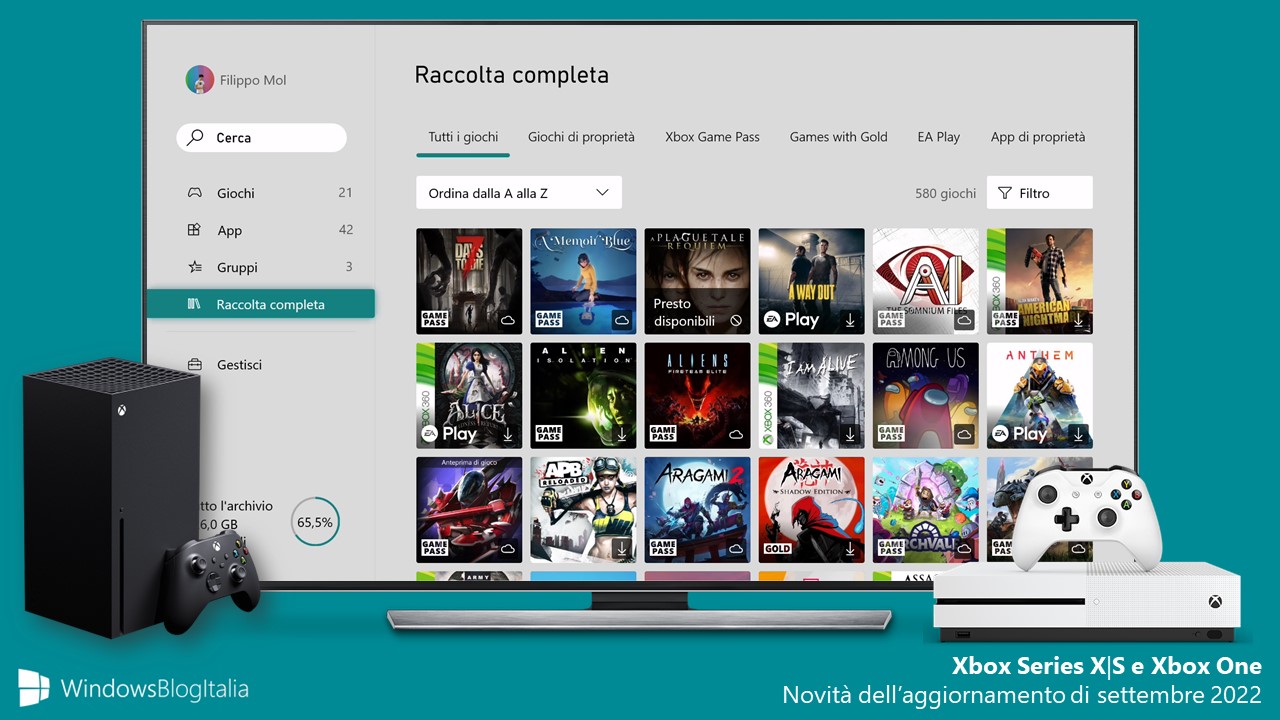
Task: Click download icon on APB Reloaded
Action: pos(622,548)
